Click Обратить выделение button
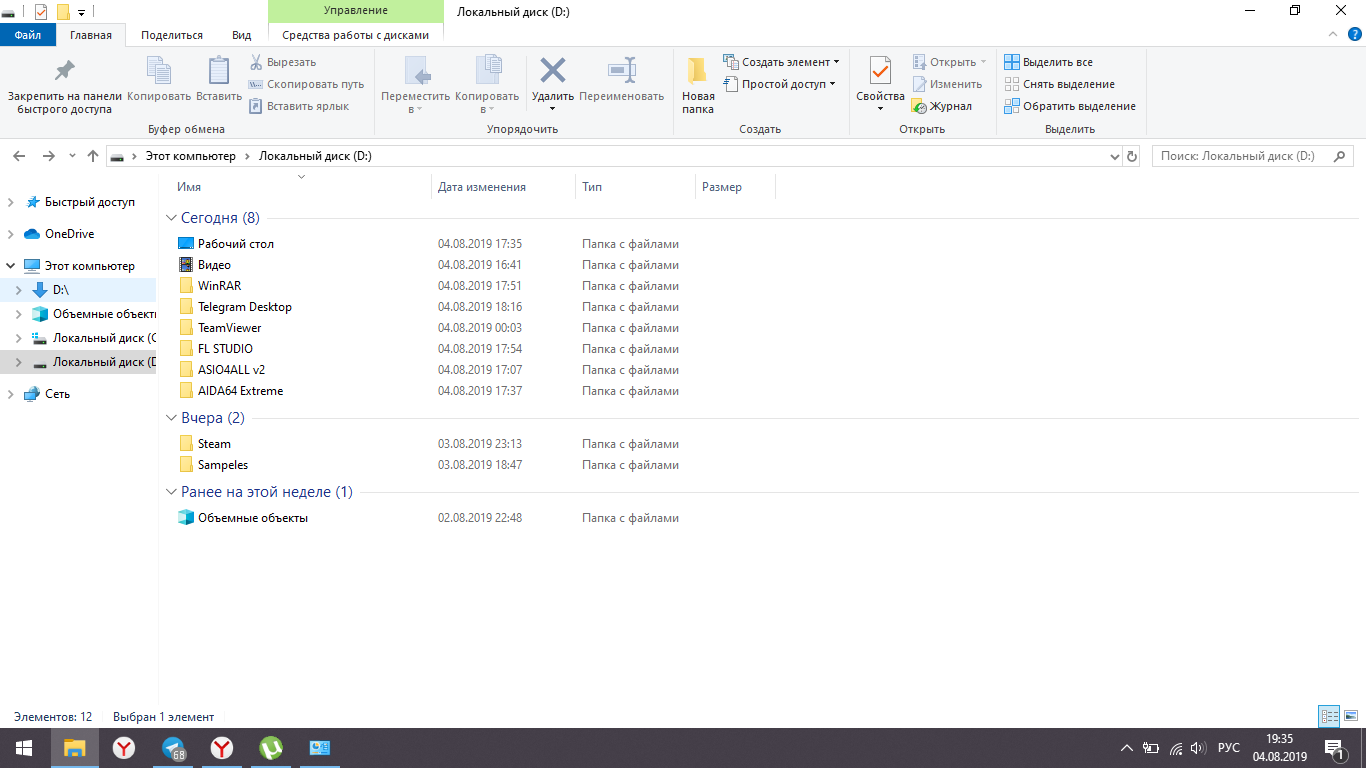The image size is (1366, 768). pos(1070,106)
